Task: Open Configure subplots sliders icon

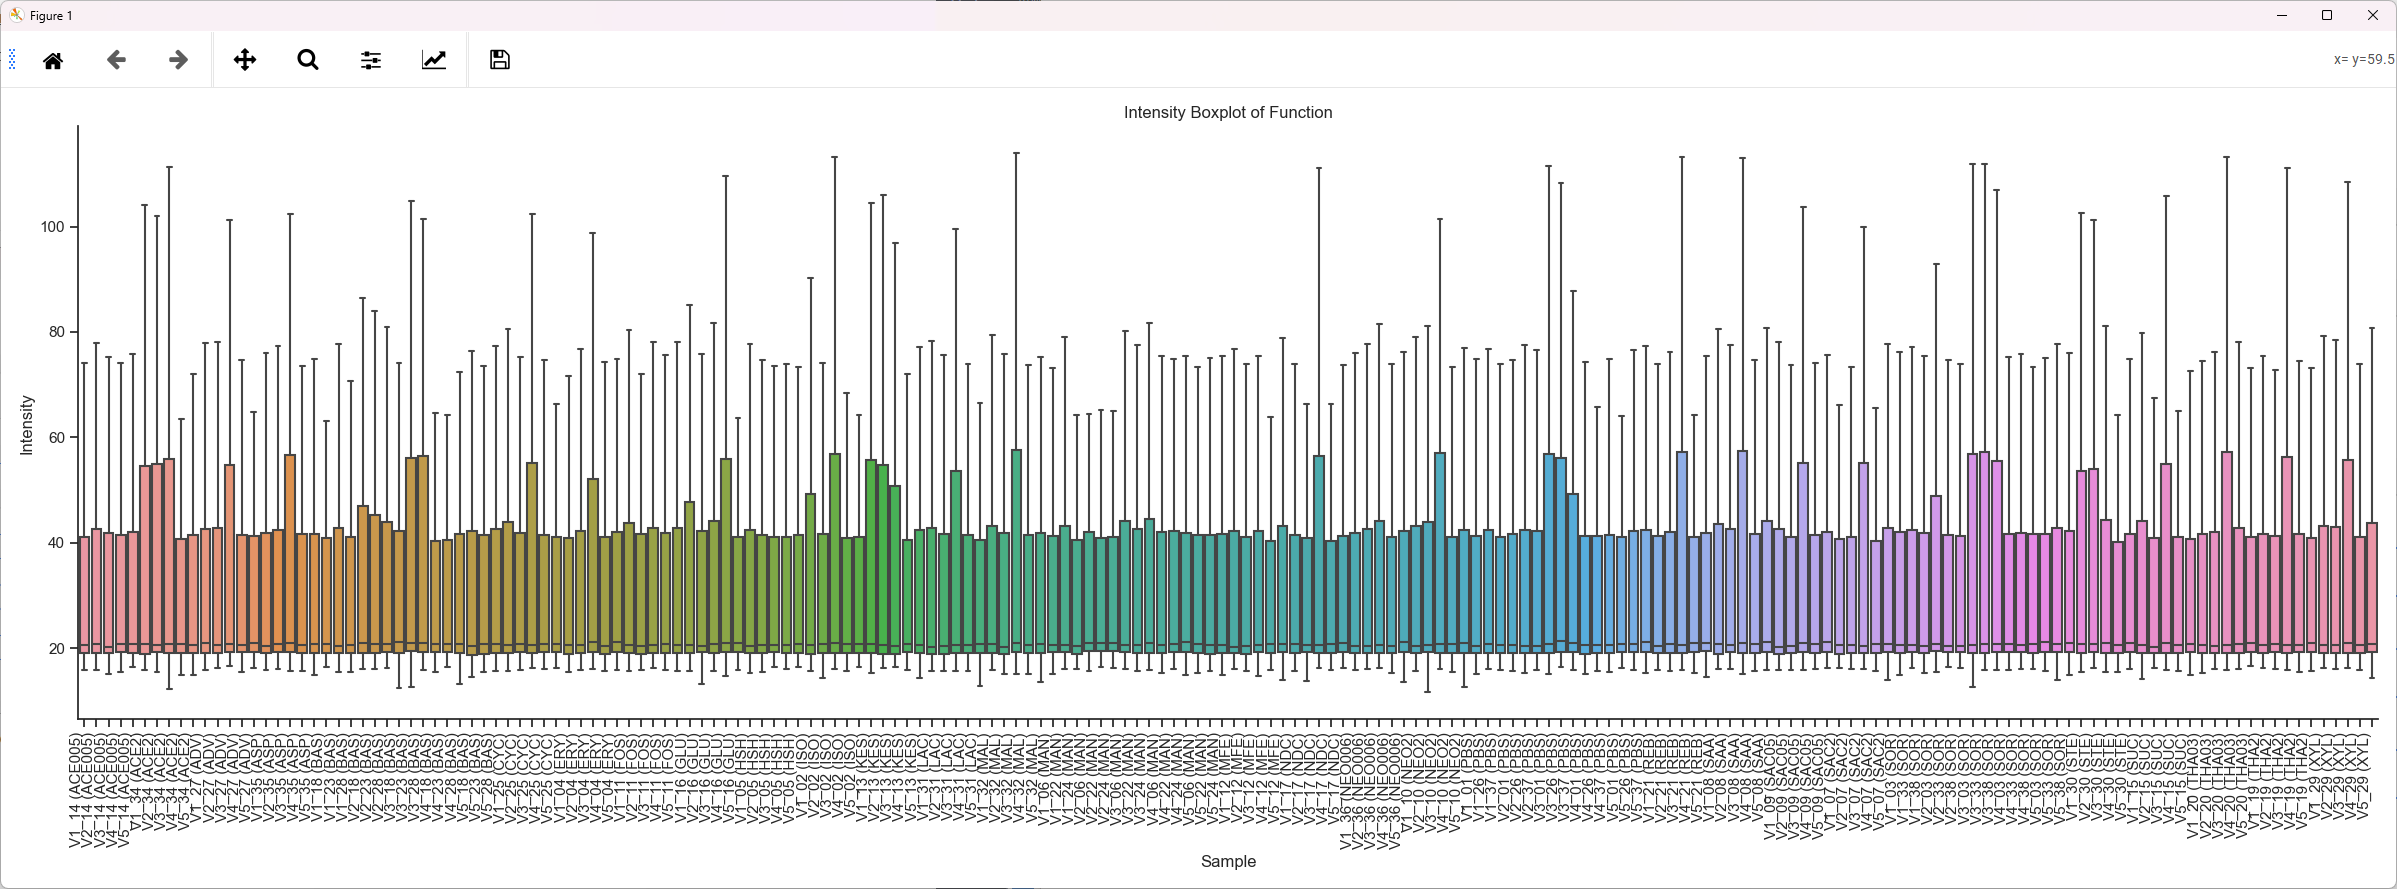Action: pos(371,60)
